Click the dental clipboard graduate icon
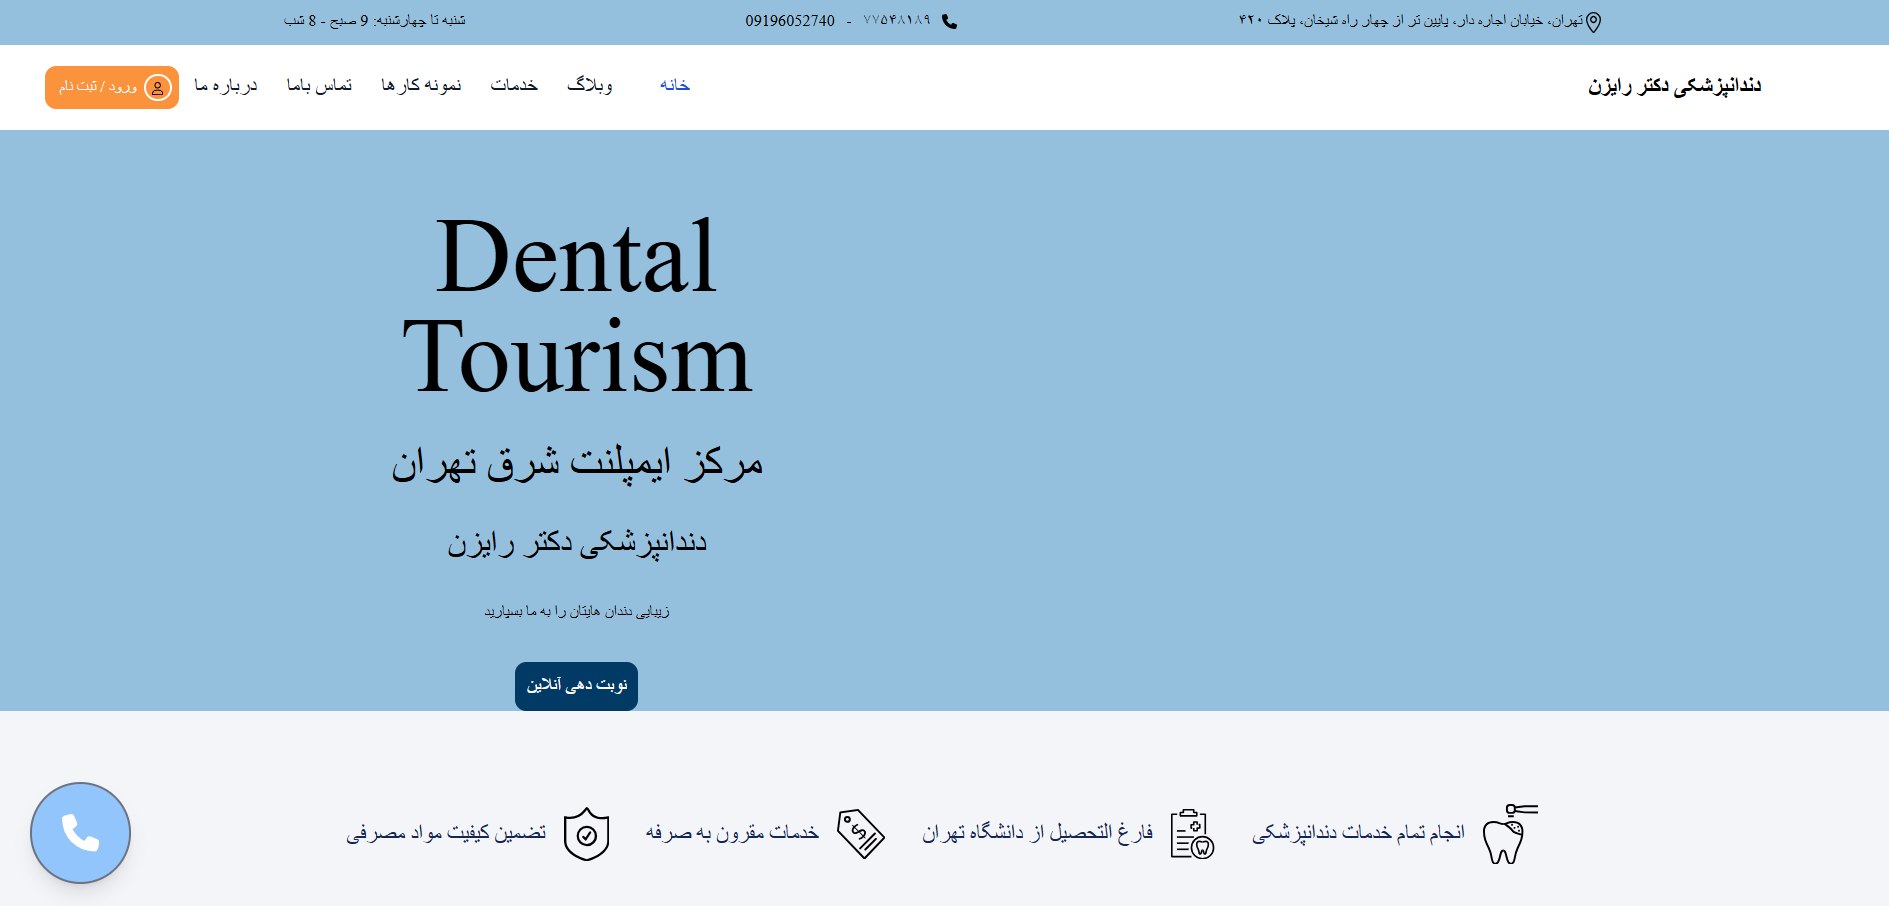The image size is (1889, 906). coord(1192,834)
